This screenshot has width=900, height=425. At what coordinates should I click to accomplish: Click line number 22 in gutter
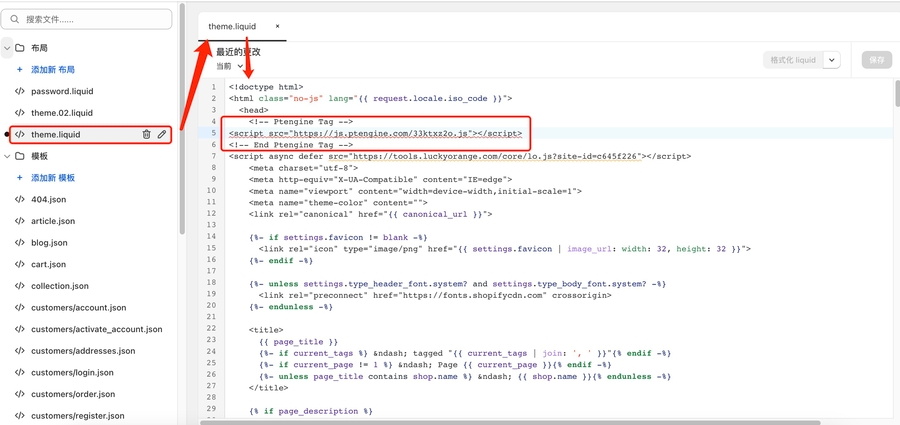(214, 328)
